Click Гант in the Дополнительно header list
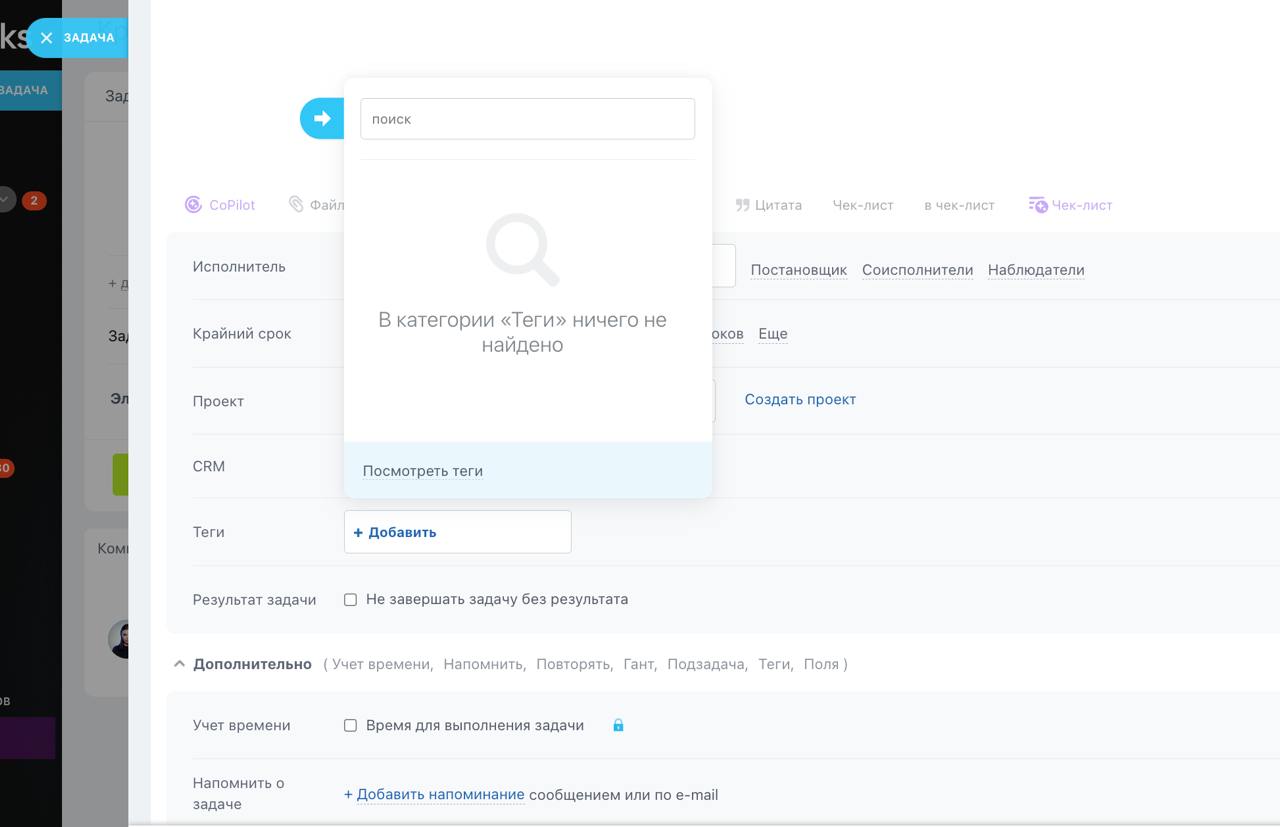 640,664
